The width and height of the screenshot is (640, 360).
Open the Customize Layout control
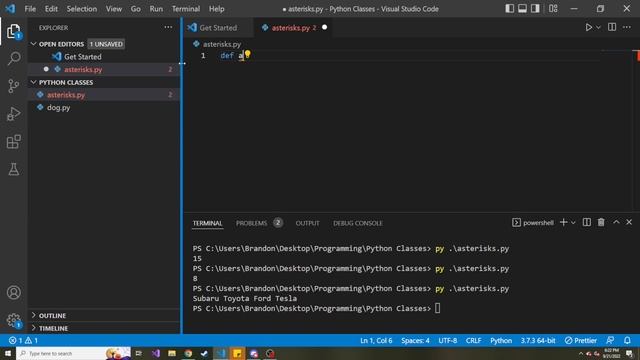click(553, 9)
